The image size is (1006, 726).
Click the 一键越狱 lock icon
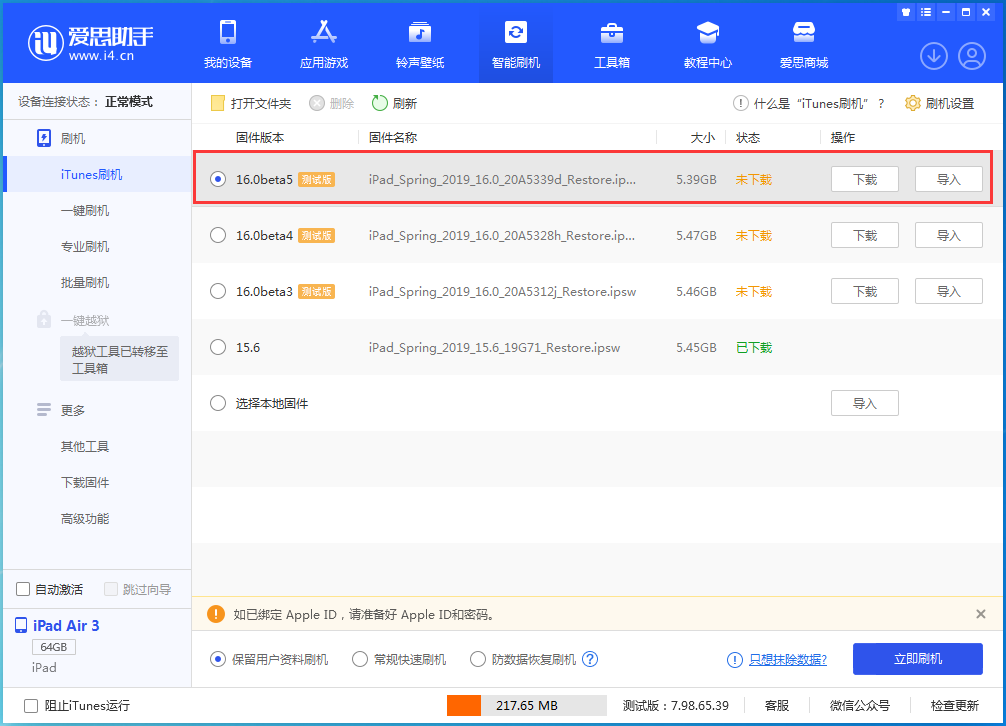[x=44, y=319]
